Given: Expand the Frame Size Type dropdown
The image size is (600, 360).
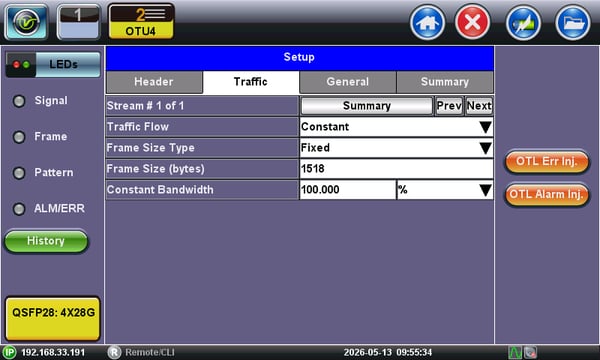Looking at the screenshot, I should click(x=396, y=148).
